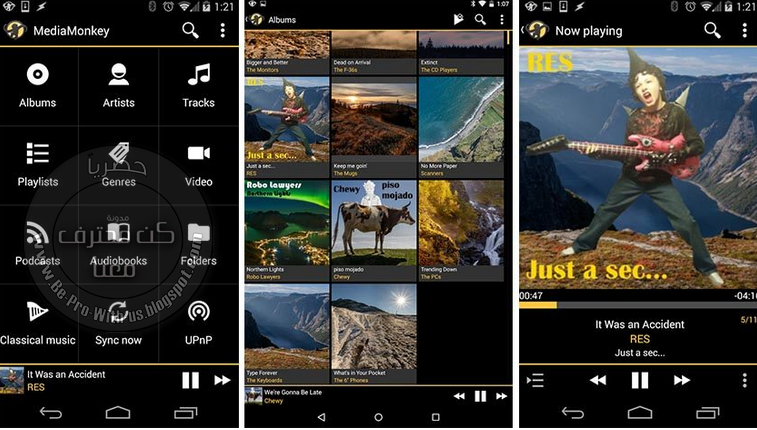Tap Android home circle on Albums screen
Image resolution: width=757 pixels, height=430 pixels.
click(x=378, y=417)
